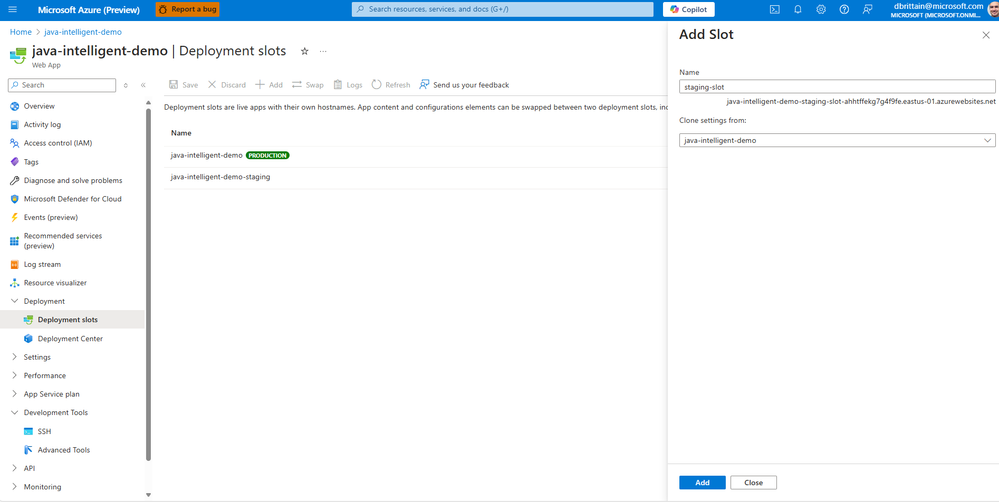The width and height of the screenshot is (999, 502).
Task: Open Copilot
Action: click(x=688, y=10)
